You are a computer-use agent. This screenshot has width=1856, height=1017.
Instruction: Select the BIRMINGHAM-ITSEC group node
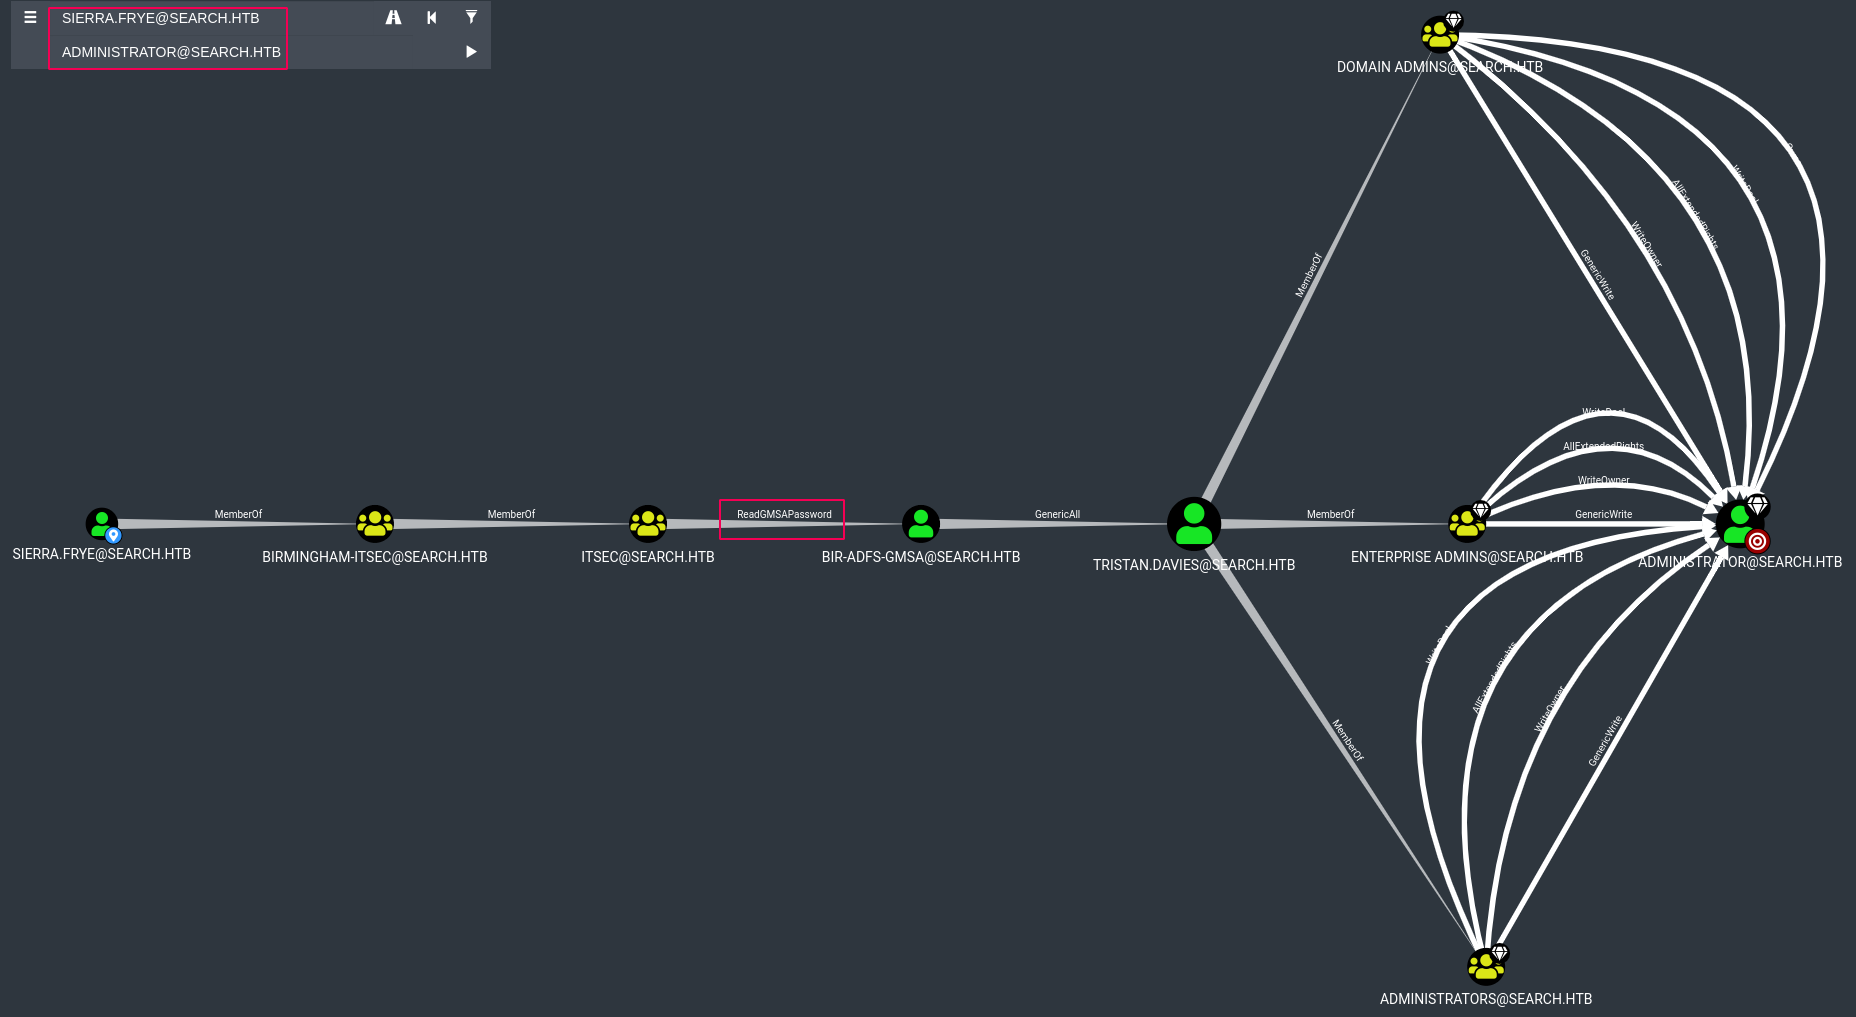coord(375,524)
